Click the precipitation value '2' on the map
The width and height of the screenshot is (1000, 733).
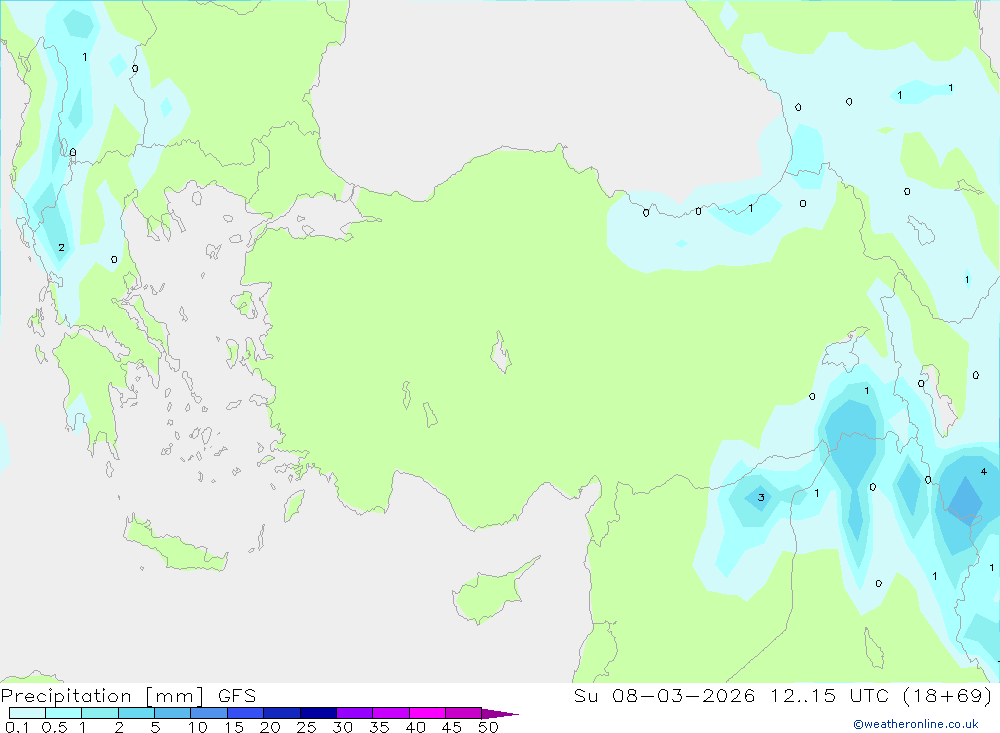(x=61, y=248)
